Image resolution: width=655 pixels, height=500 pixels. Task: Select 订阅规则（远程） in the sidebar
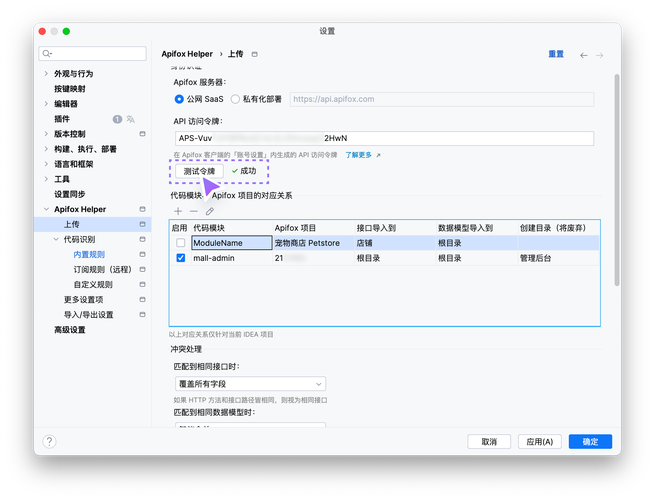[102, 269]
